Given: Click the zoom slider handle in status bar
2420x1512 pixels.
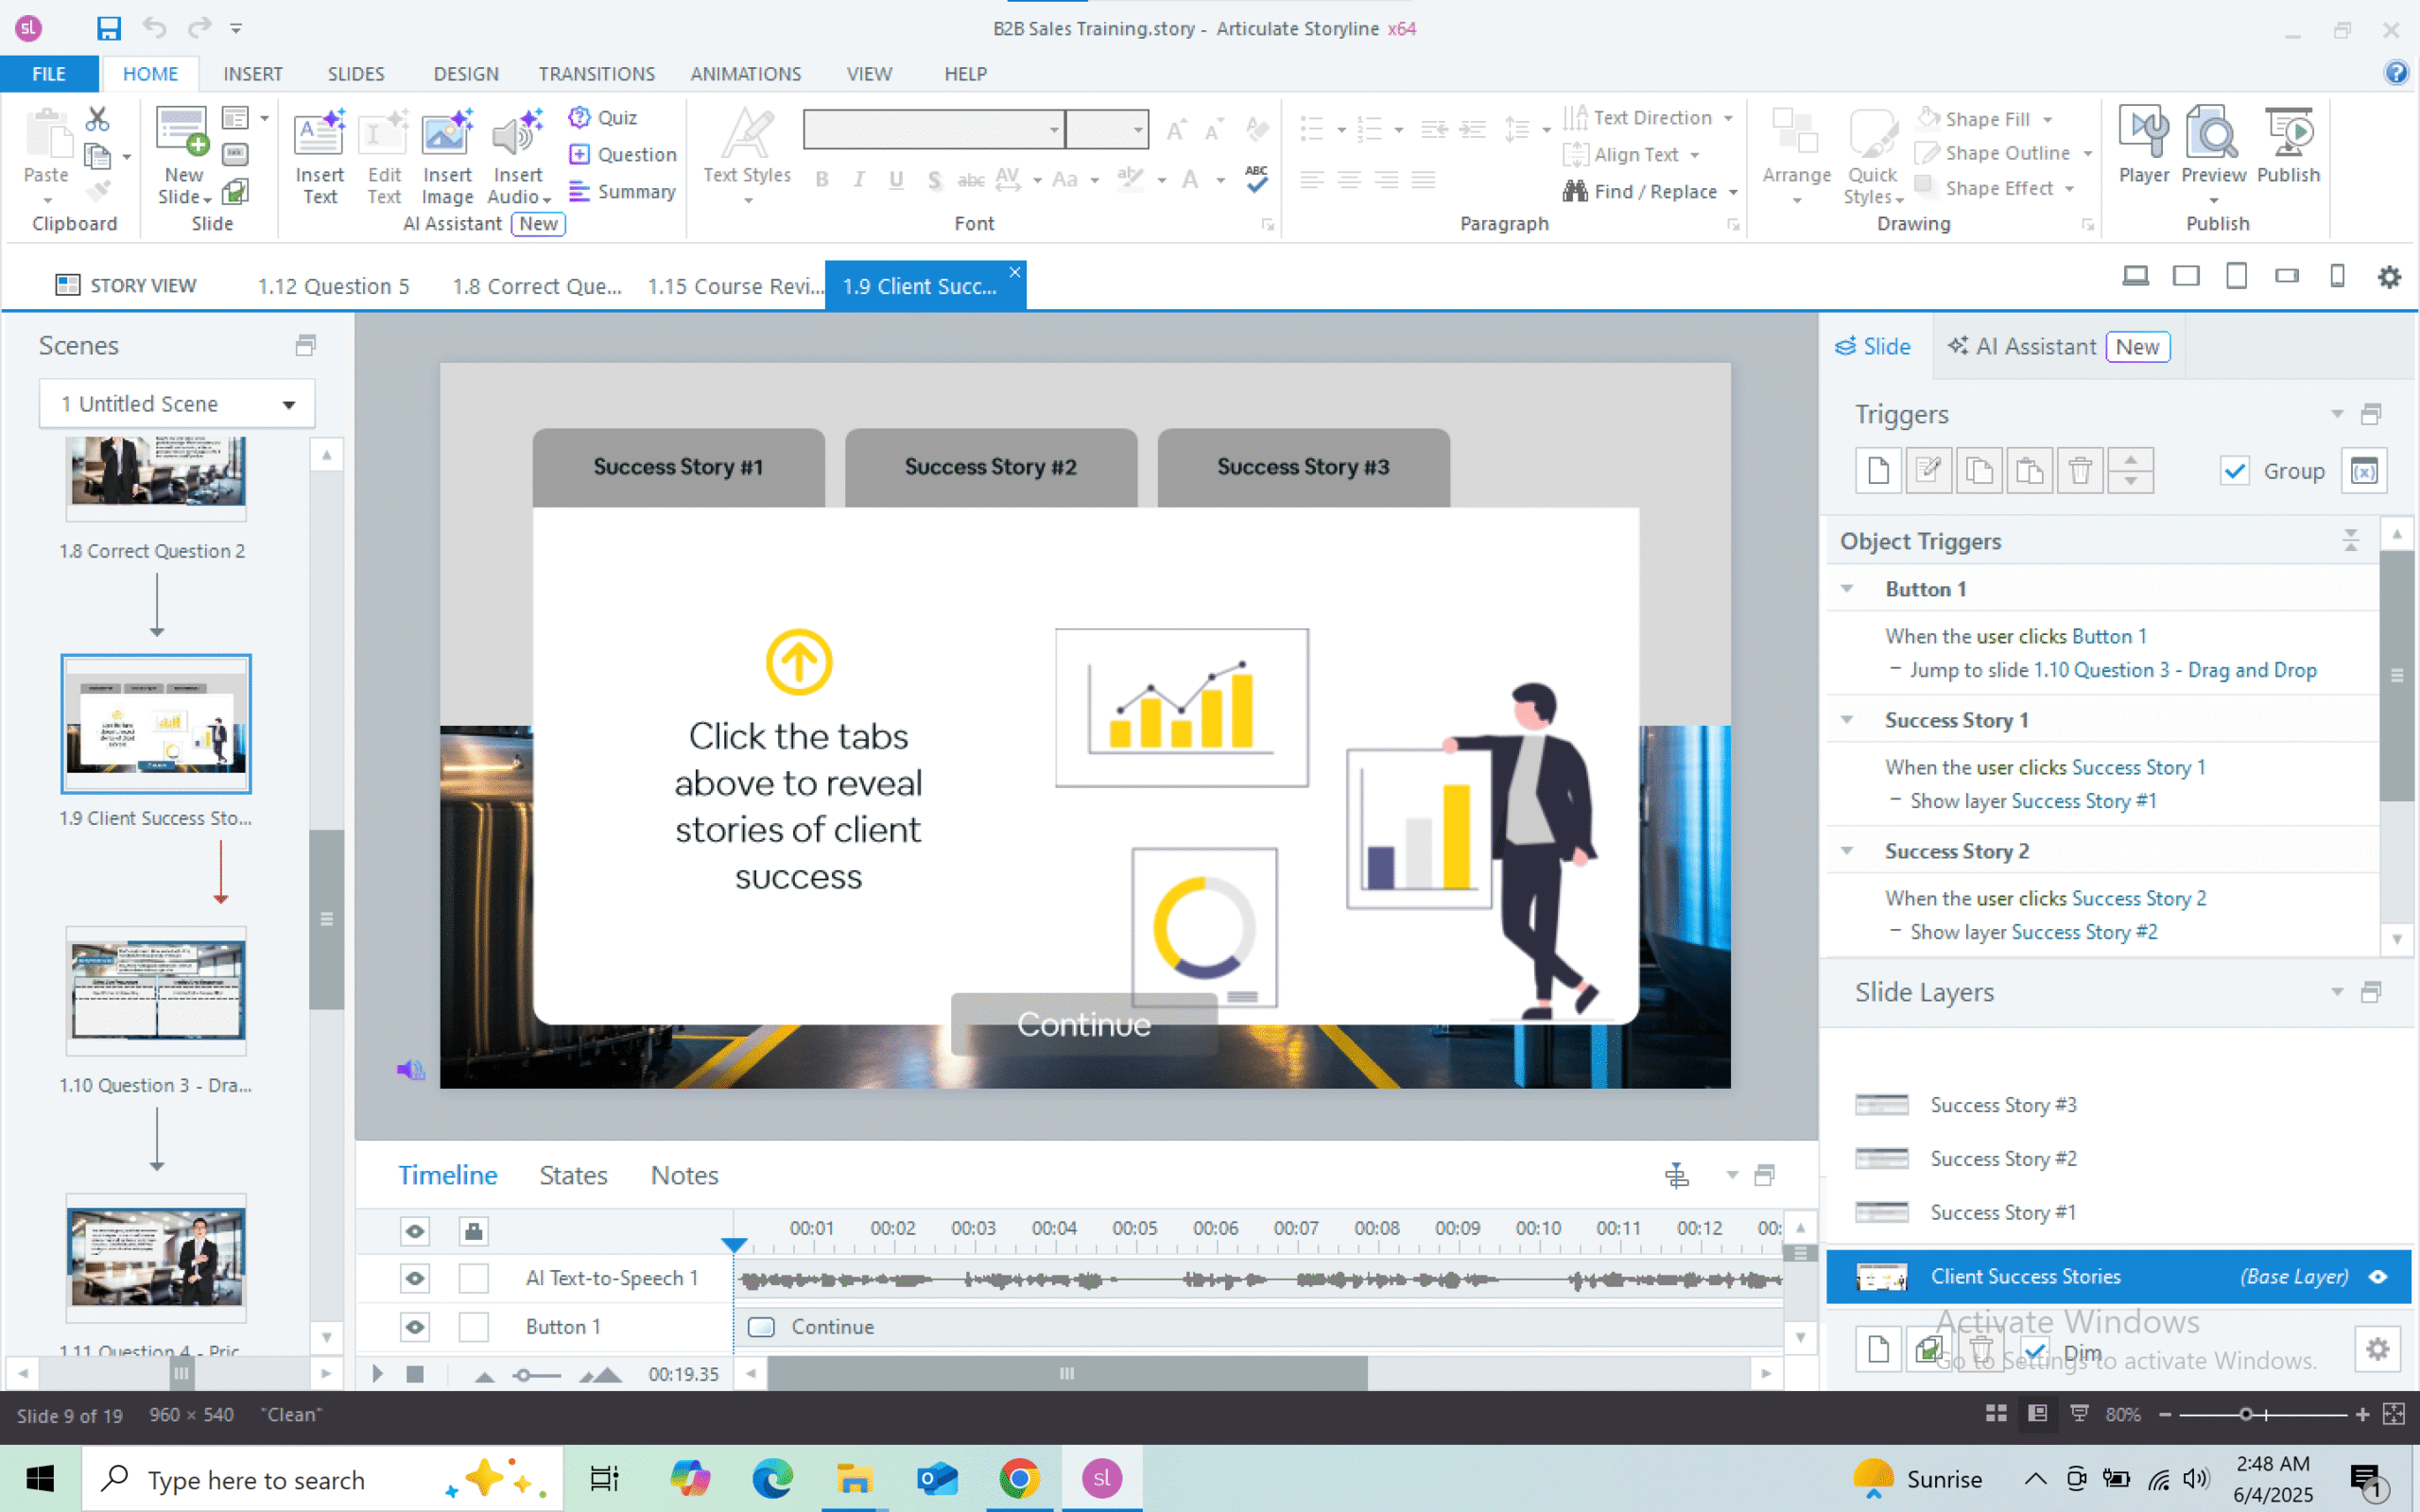Looking at the screenshot, I should click(2245, 1414).
